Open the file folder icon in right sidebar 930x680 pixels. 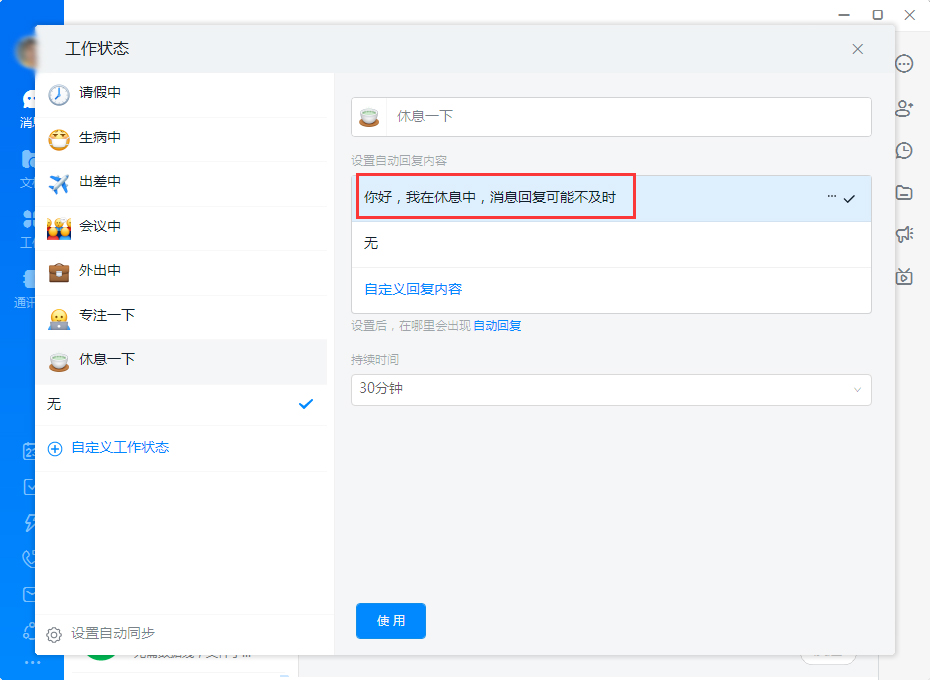(x=904, y=192)
